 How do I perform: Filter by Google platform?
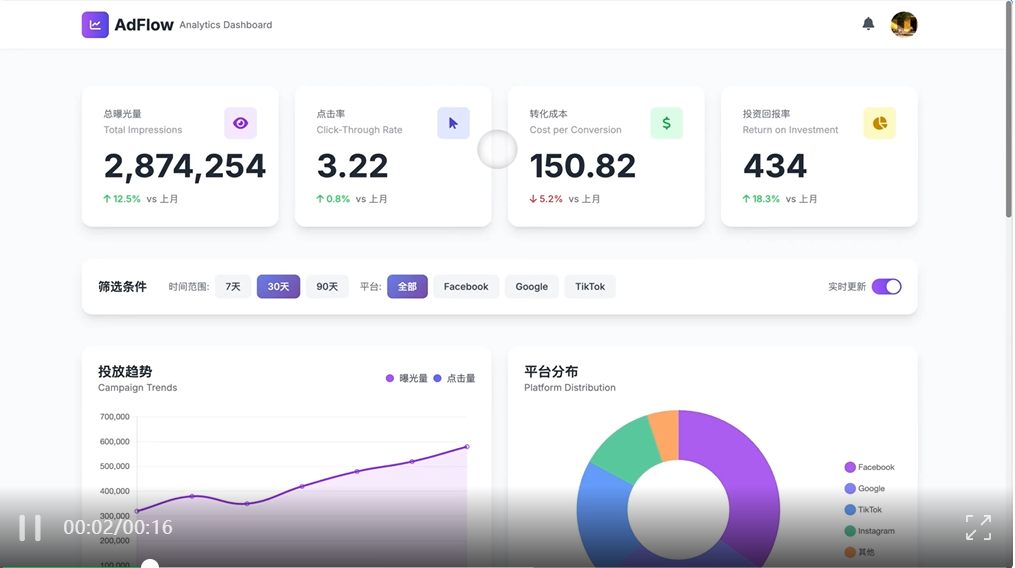(x=531, y=286)
